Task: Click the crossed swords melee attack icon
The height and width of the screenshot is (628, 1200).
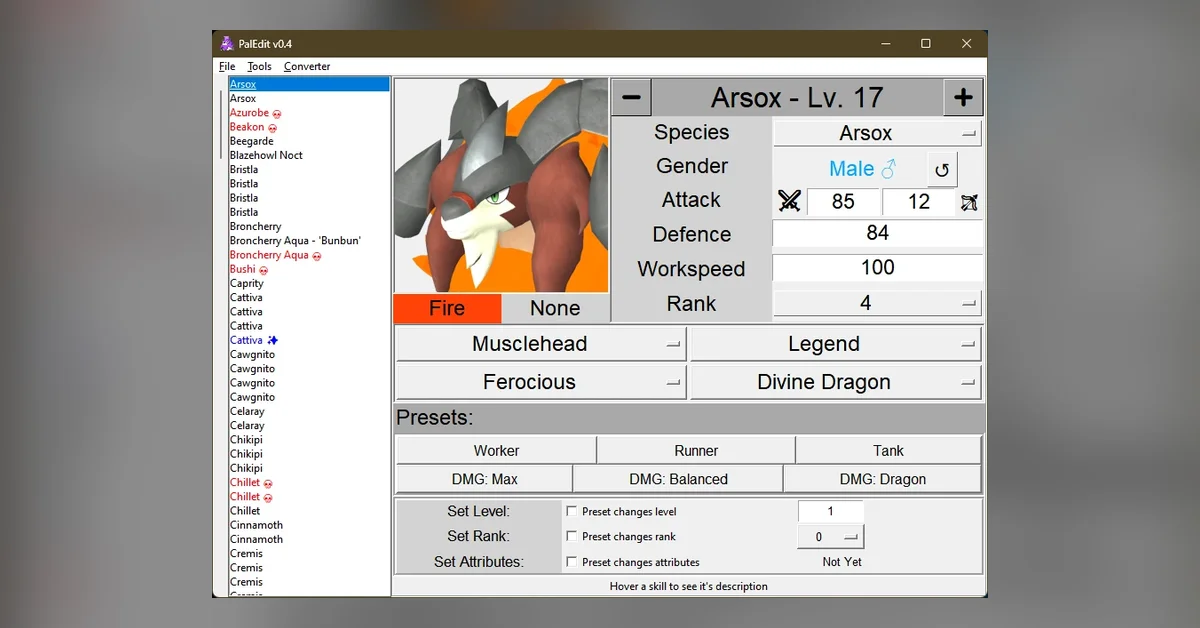Action: [789, 202]
